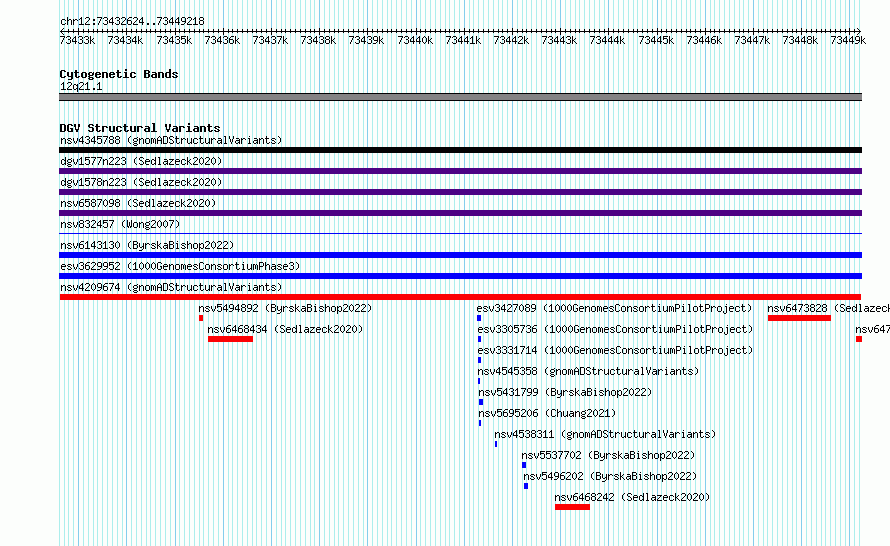The image size is (890, 546).
Task: Open nsv4538311 gnomADStructuralVariants label
Action: point(605,434)
